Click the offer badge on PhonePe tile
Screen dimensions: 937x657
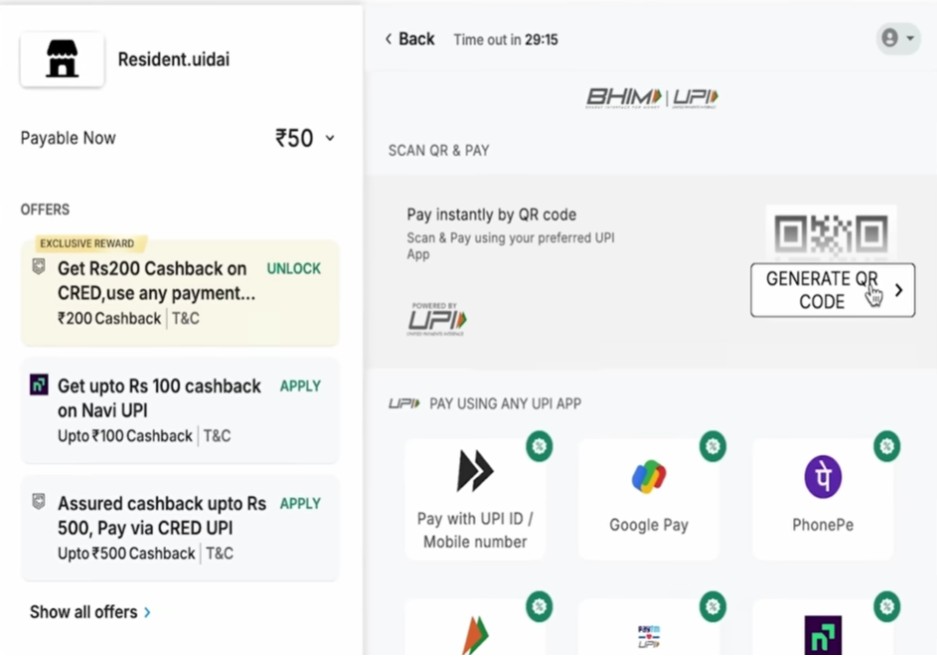pos(886,447)
